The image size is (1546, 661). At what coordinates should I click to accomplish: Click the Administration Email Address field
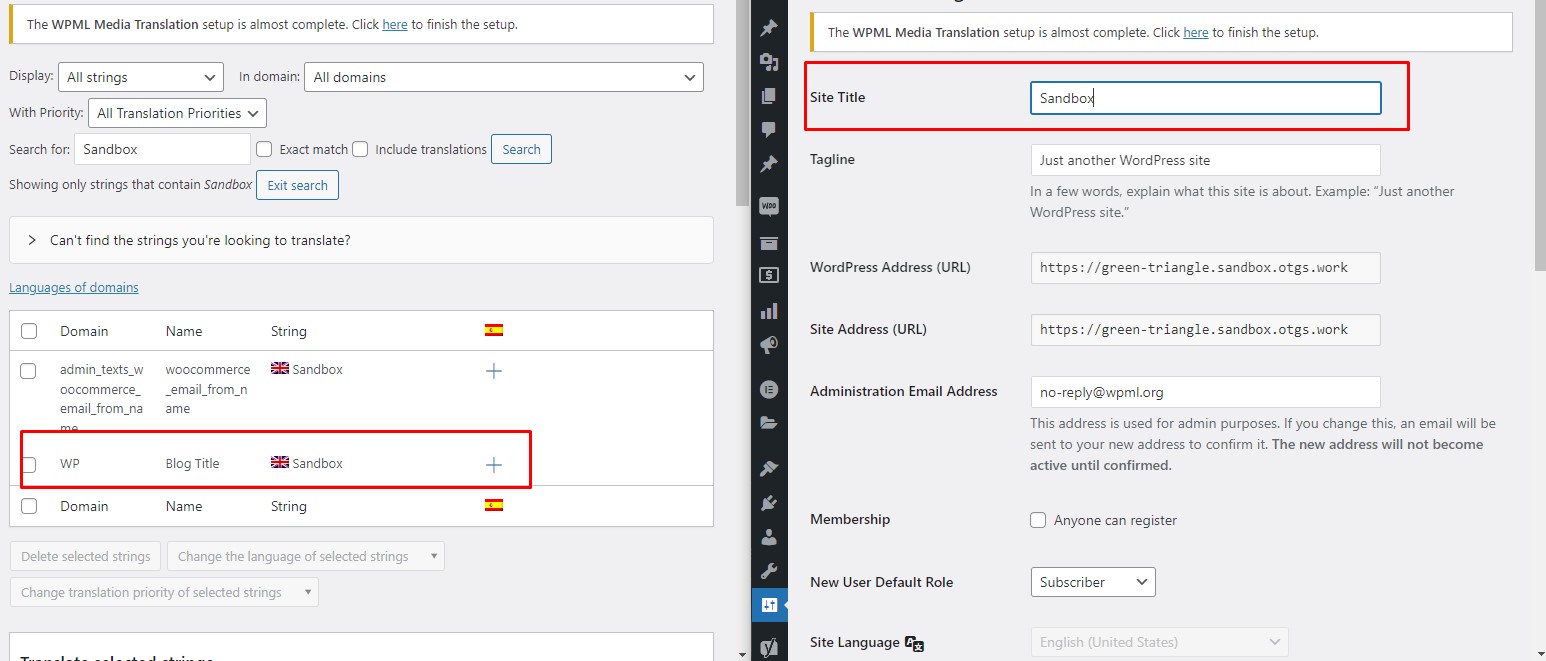(x=1206, y=392)
